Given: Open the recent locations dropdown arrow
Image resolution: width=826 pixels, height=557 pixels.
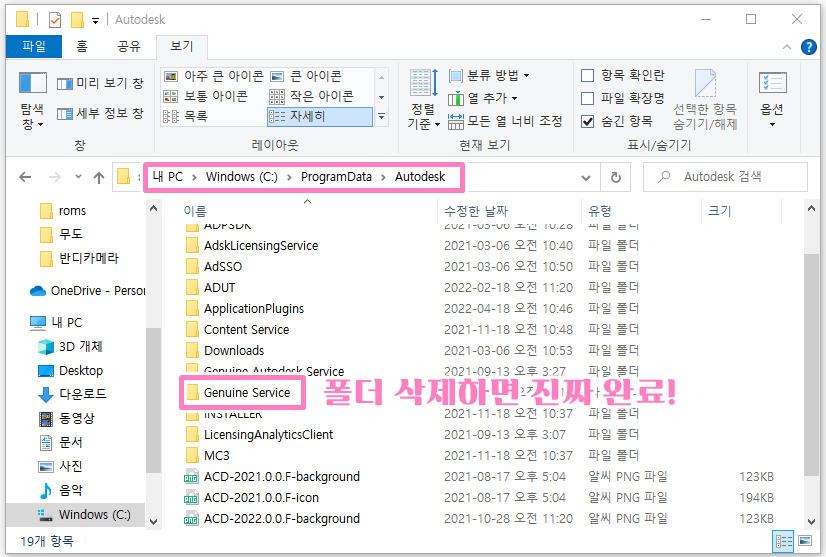Looking at the screenshot, I should (x=78, y=177).
